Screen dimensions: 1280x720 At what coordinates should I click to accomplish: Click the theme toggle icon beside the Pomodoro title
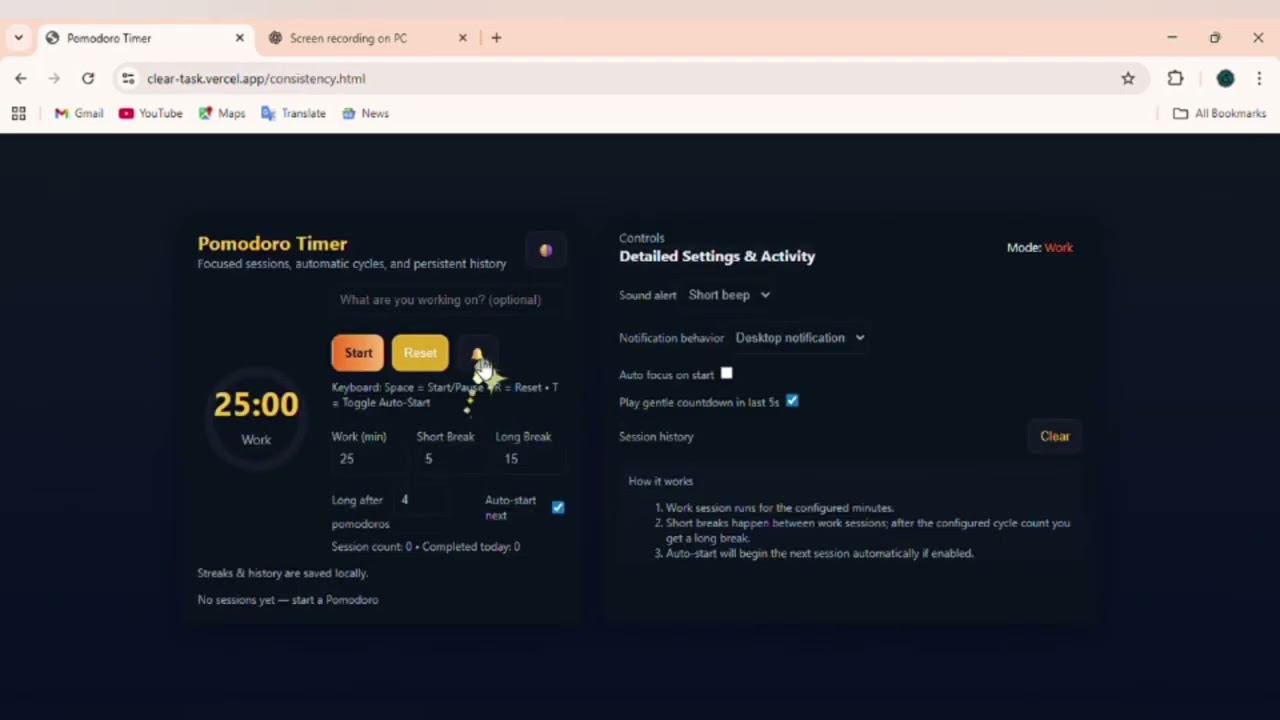point(546,250)
